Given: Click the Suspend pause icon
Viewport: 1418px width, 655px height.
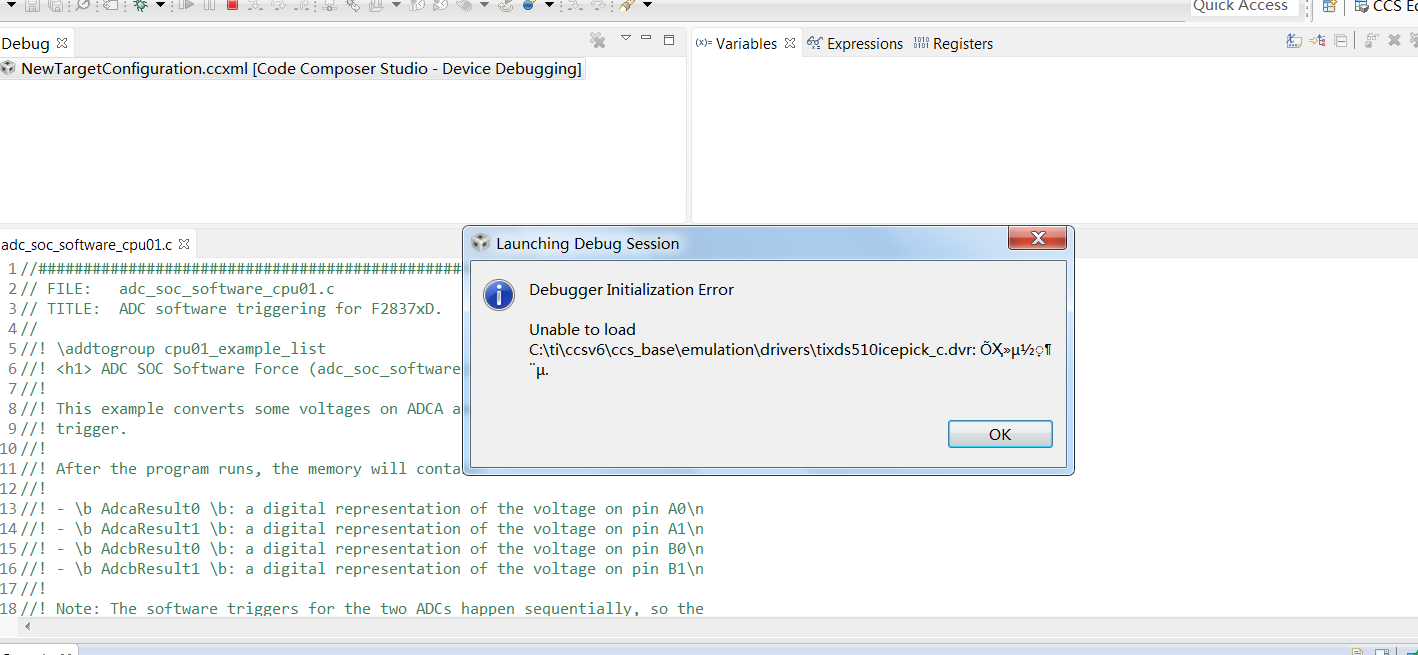Looking at the screenshot, I should click(x=209, y=6).
